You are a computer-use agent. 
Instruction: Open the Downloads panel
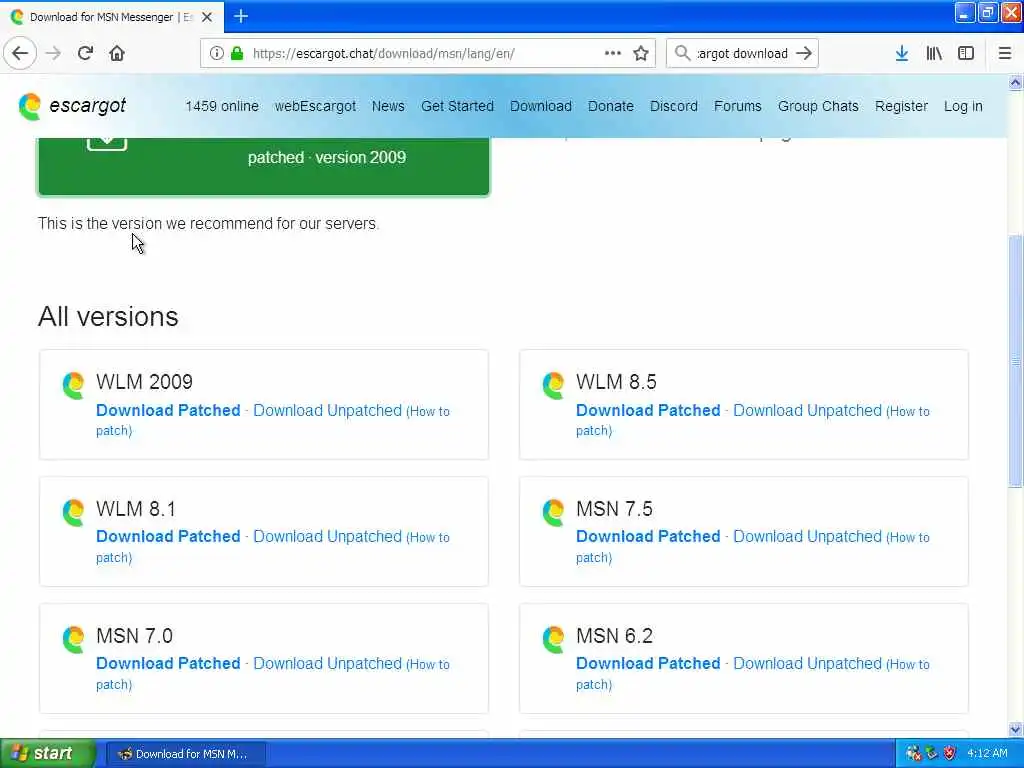click(902, 54)
